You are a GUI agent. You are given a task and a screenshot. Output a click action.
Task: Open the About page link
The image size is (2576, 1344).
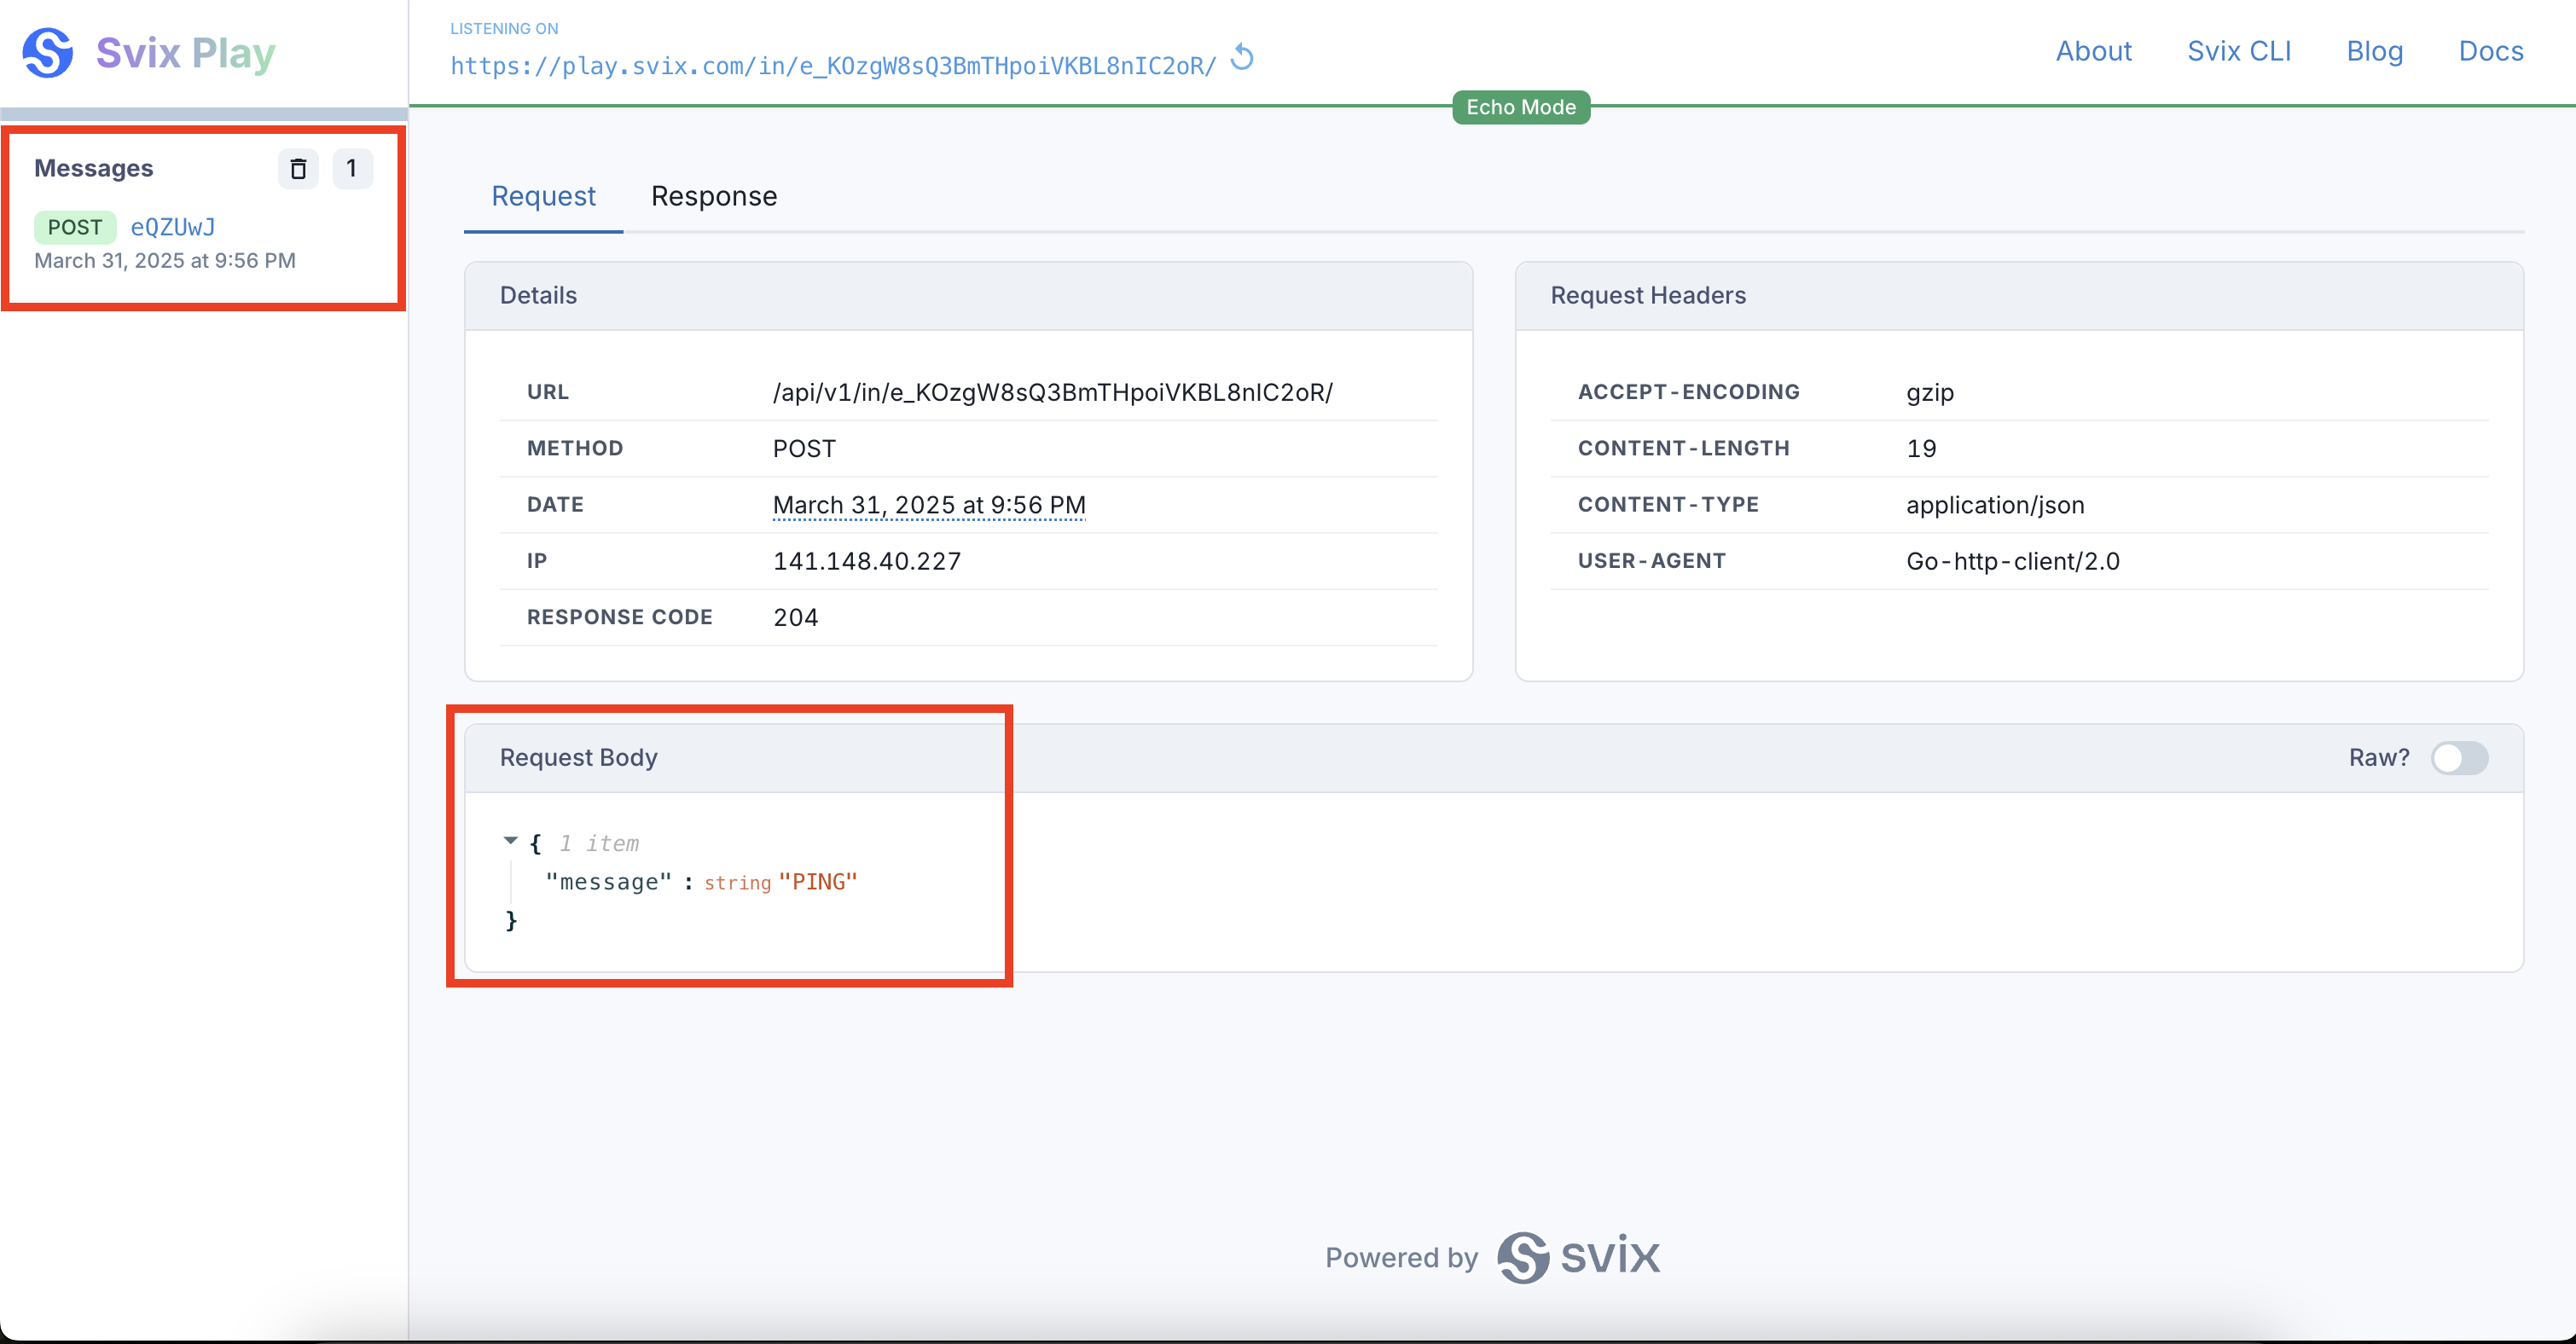coord(2093,51)
